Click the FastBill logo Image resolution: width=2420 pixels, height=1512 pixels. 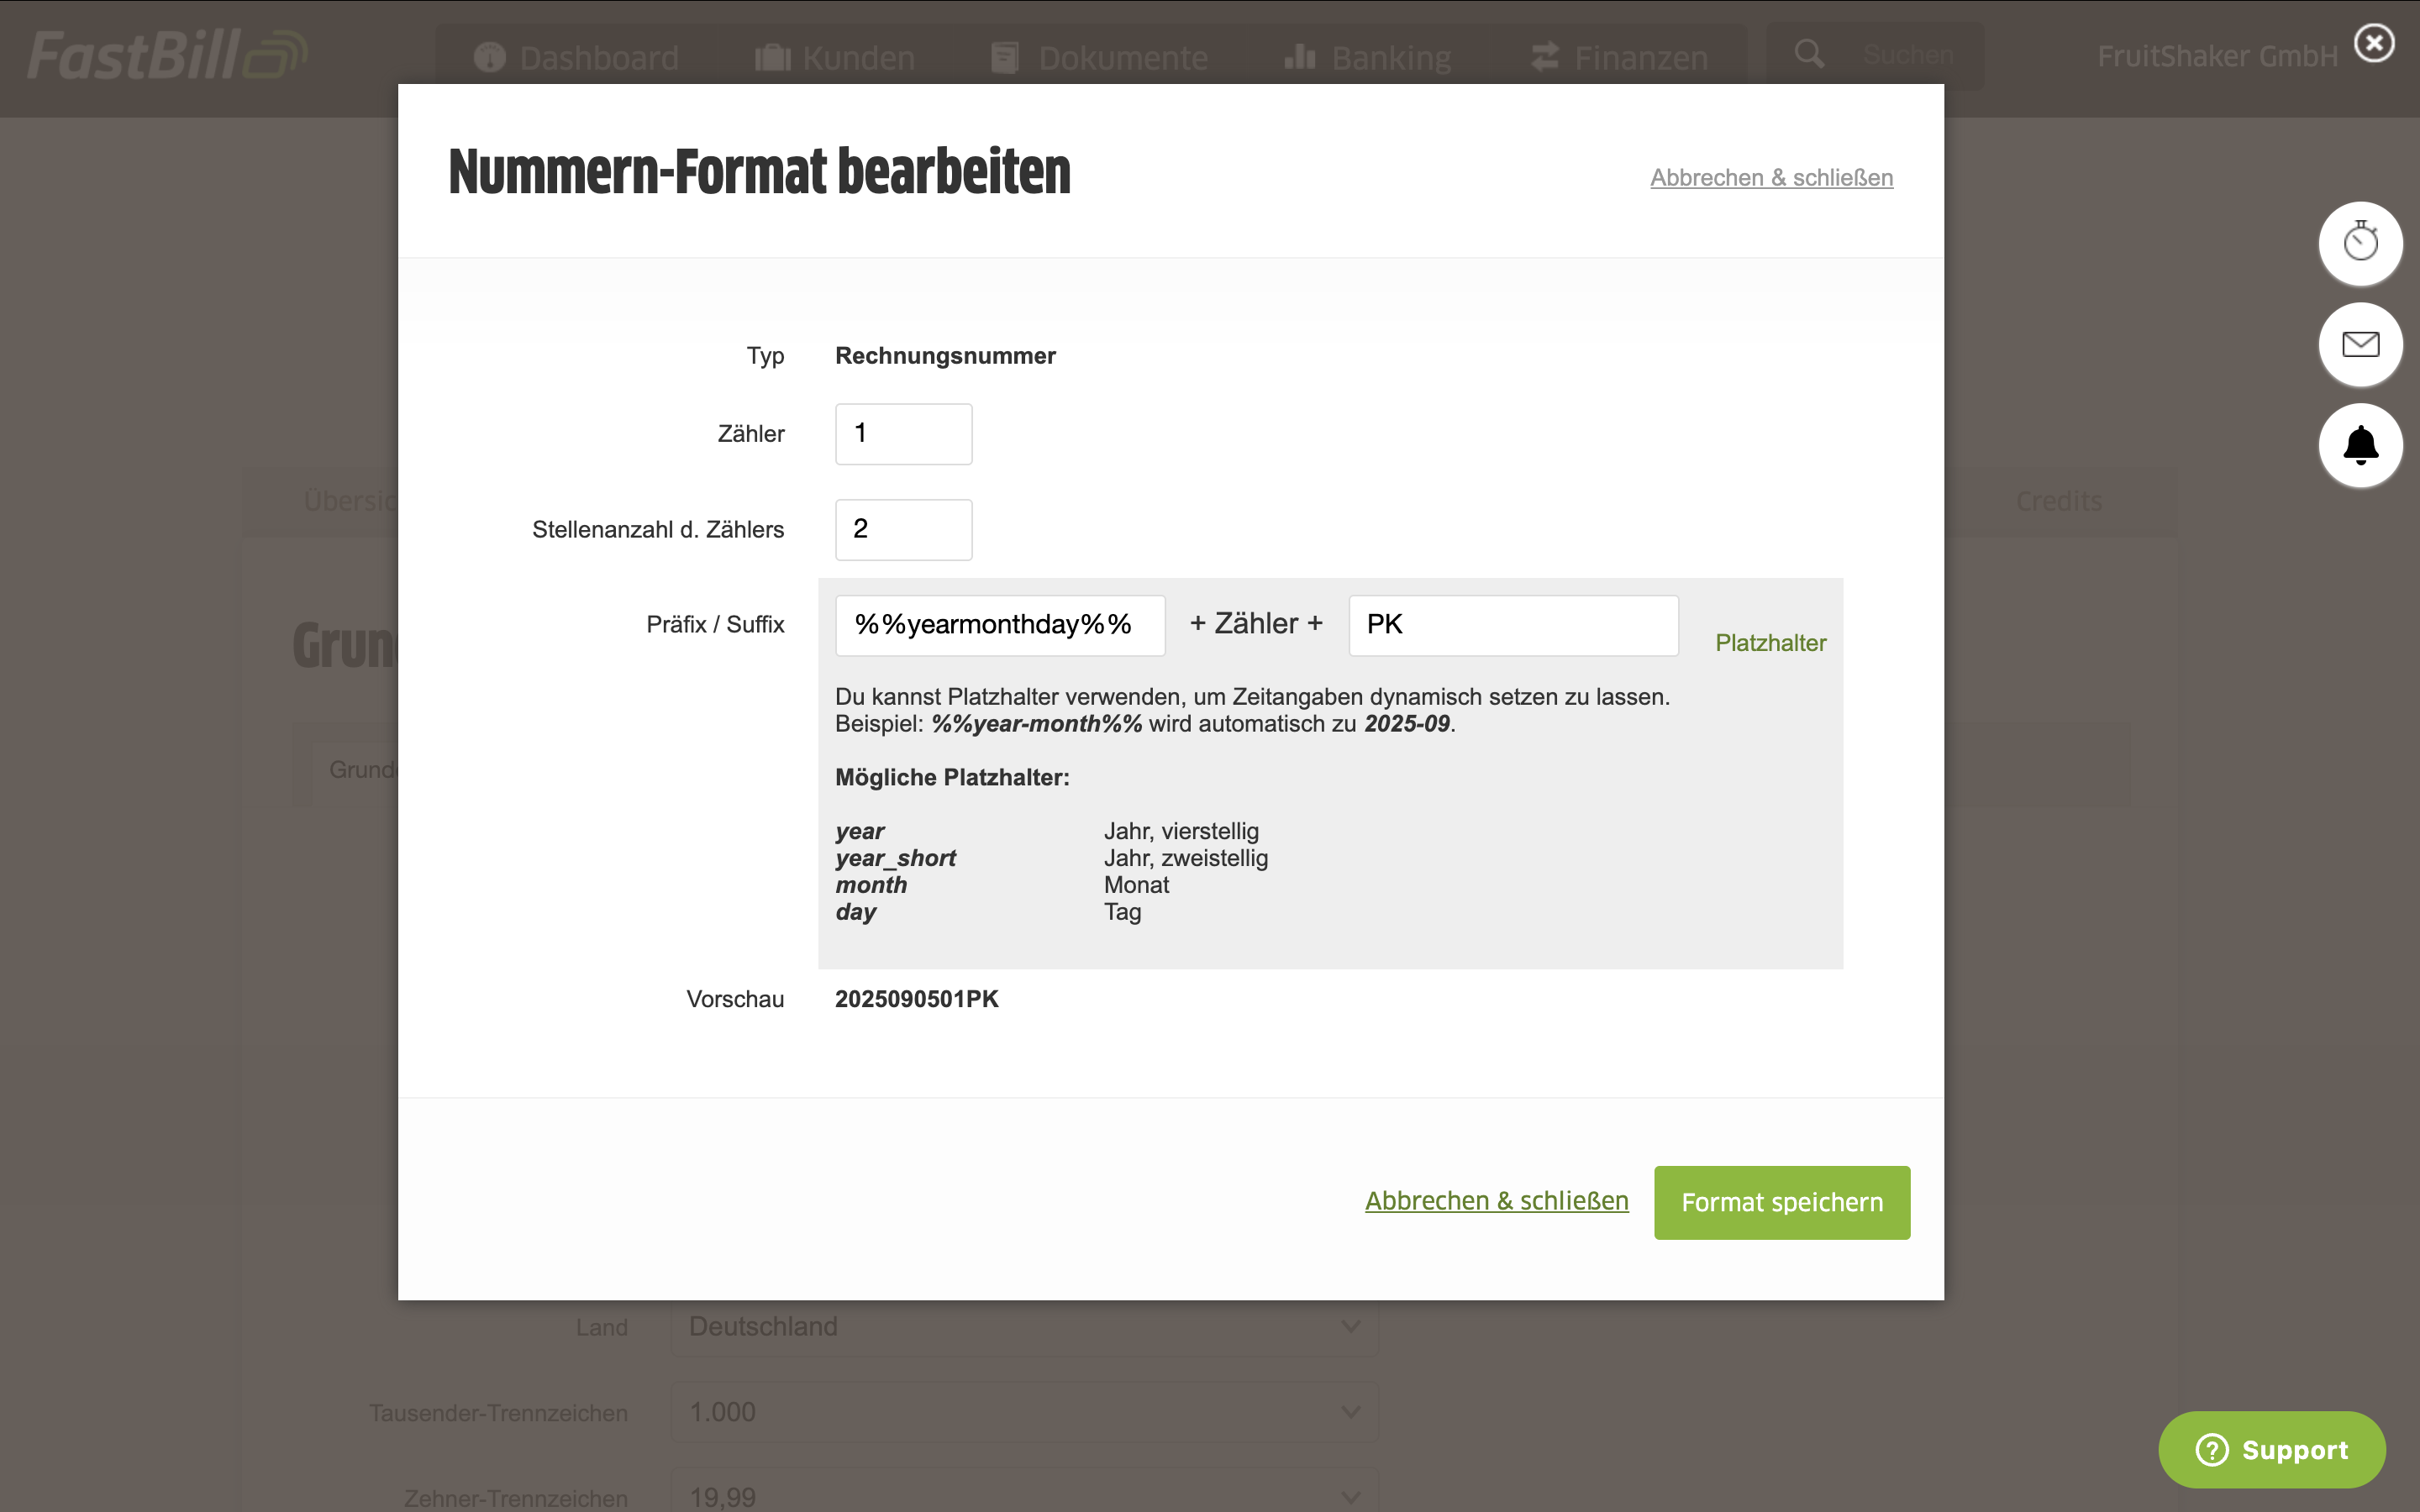click(x=167, y=55)
